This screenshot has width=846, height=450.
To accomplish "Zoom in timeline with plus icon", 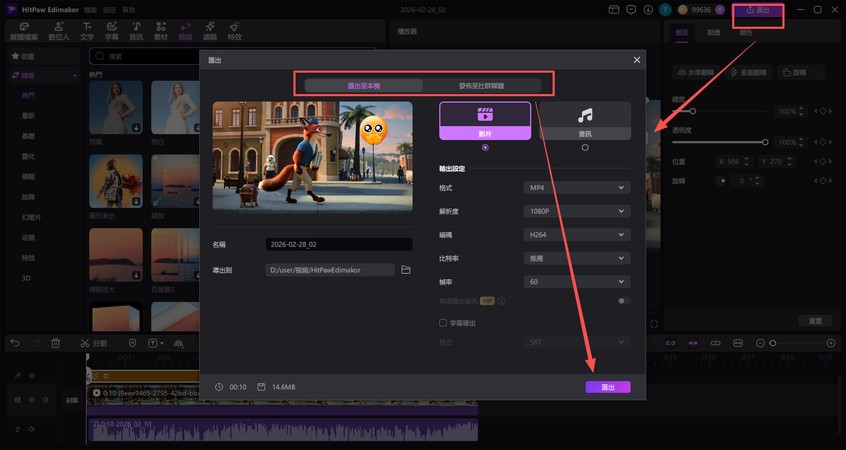I will click(x=831, y=343).
